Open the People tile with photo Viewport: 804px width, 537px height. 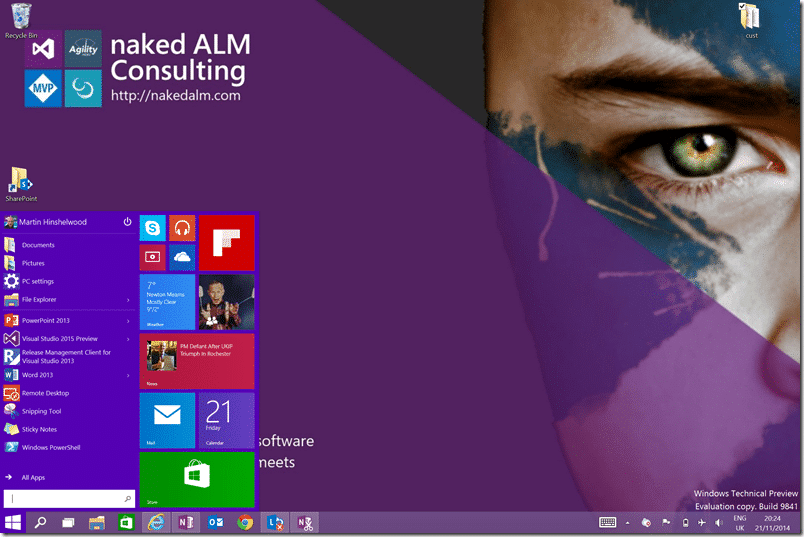tap(227, 302)
